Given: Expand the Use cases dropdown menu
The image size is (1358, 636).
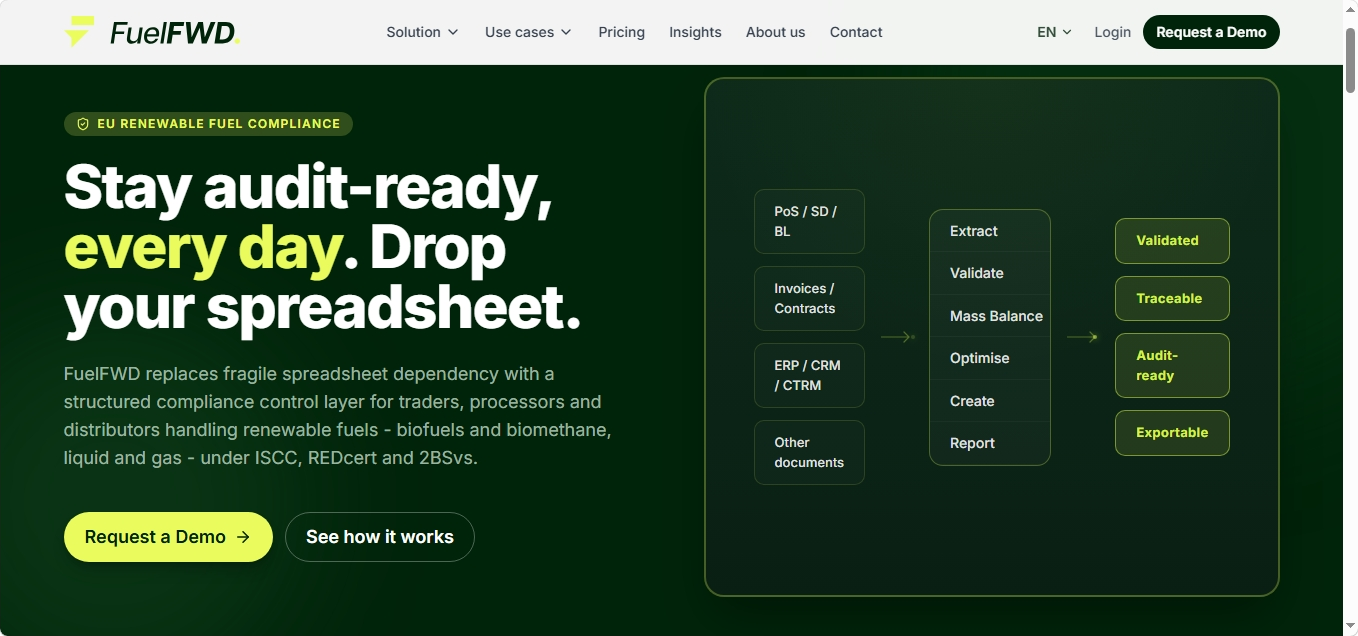Looking at the screenshot, I should coord(528,32).
